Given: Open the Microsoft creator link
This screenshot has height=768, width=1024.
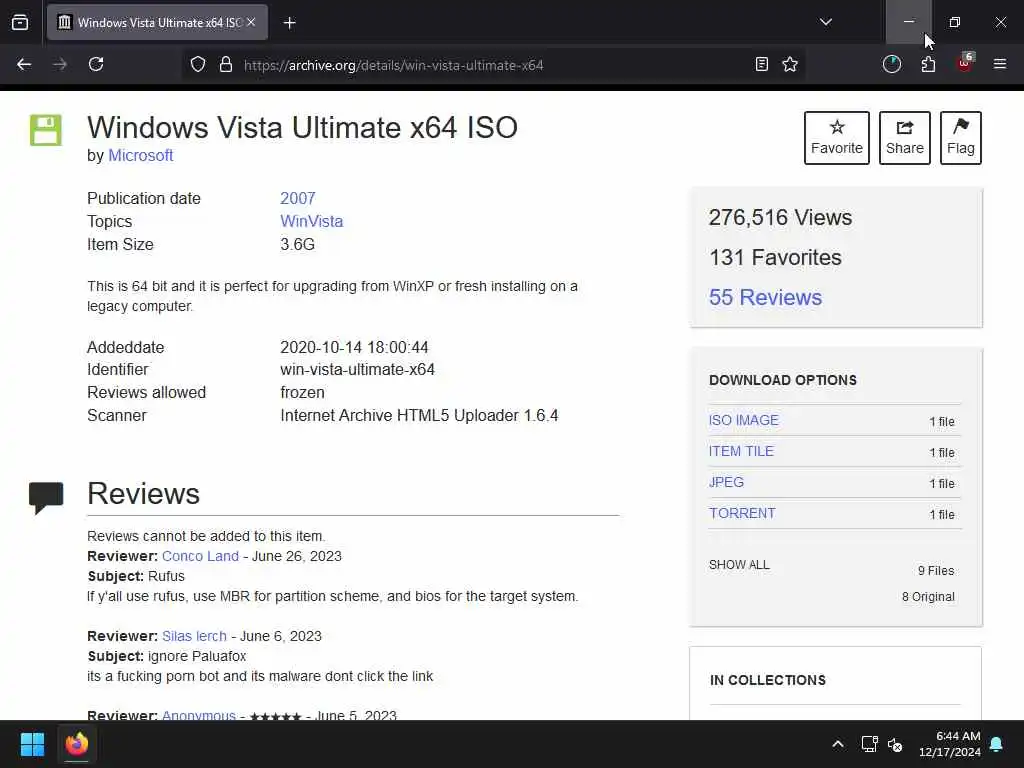Looking at the screenshot, I should point(140,155).
